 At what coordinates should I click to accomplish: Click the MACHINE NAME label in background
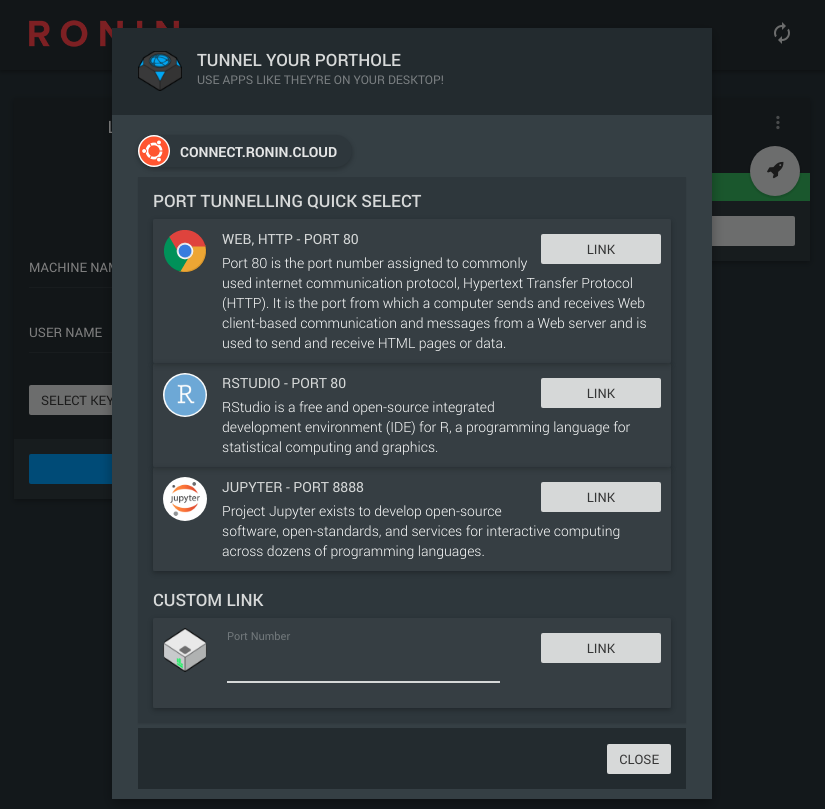pos(71,268)
